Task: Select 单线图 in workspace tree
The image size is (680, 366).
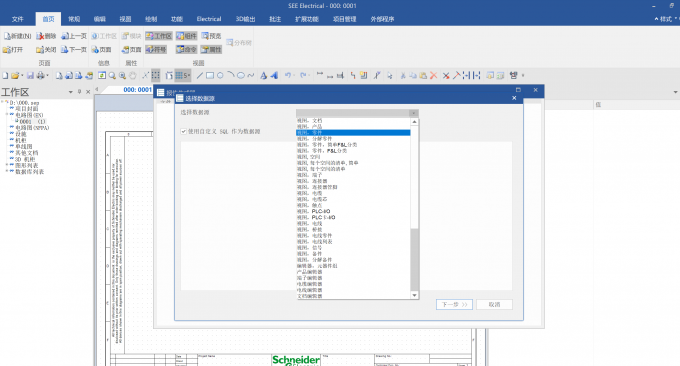Action: [x=24, y=147]
